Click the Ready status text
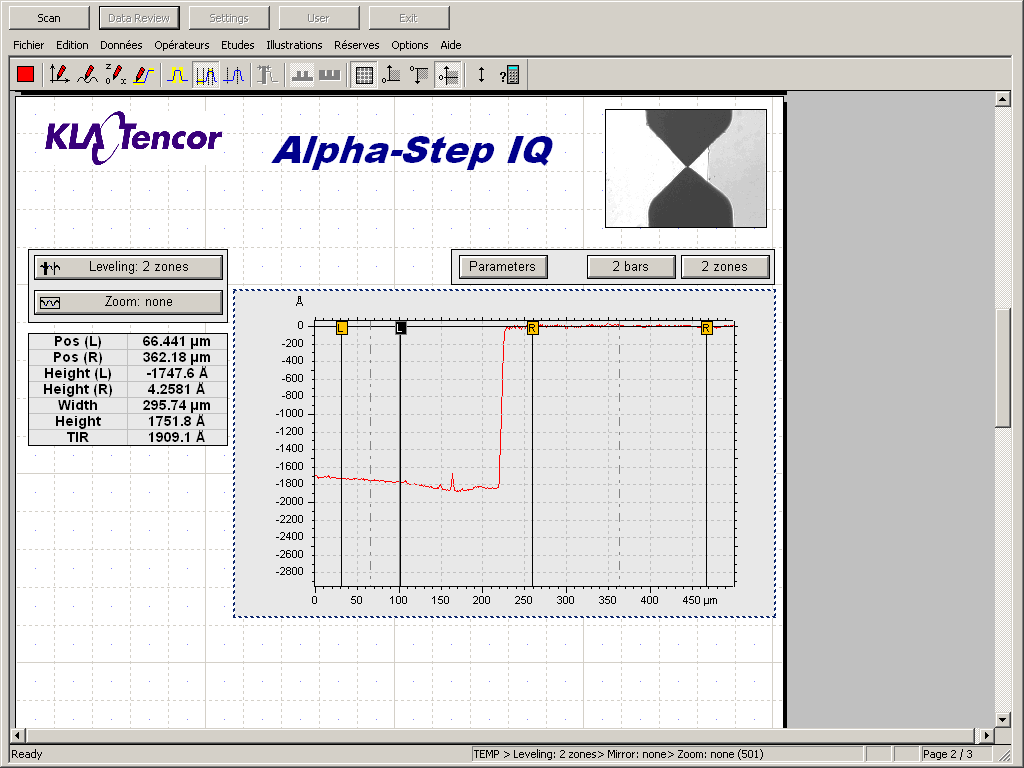The image size is (1024, 768). coord(27,754)
